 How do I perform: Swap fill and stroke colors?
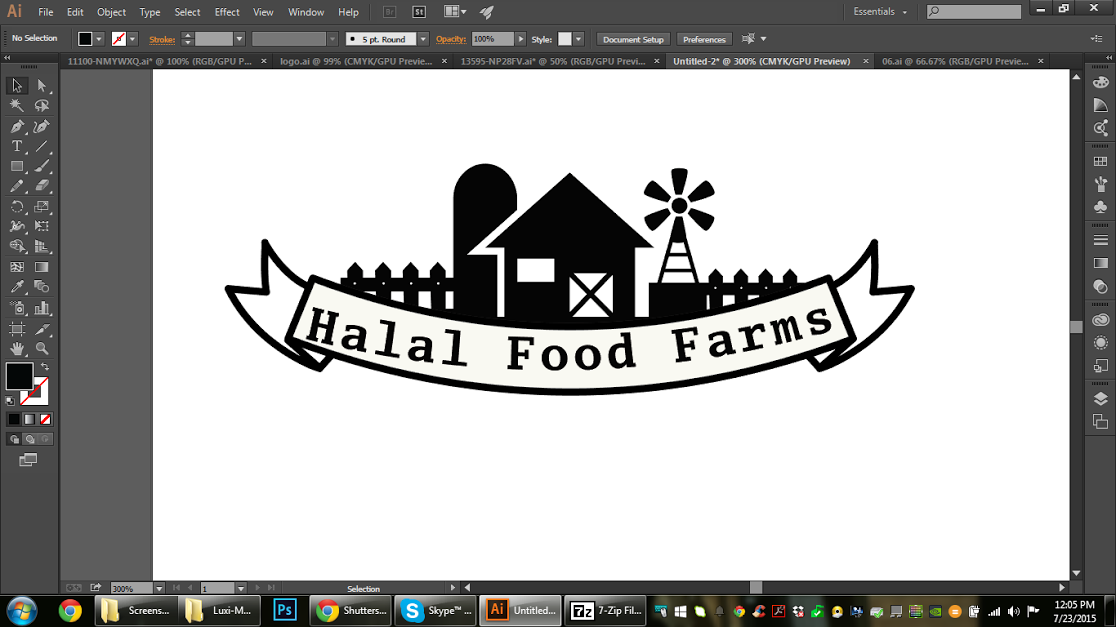[x=44, y=368]
